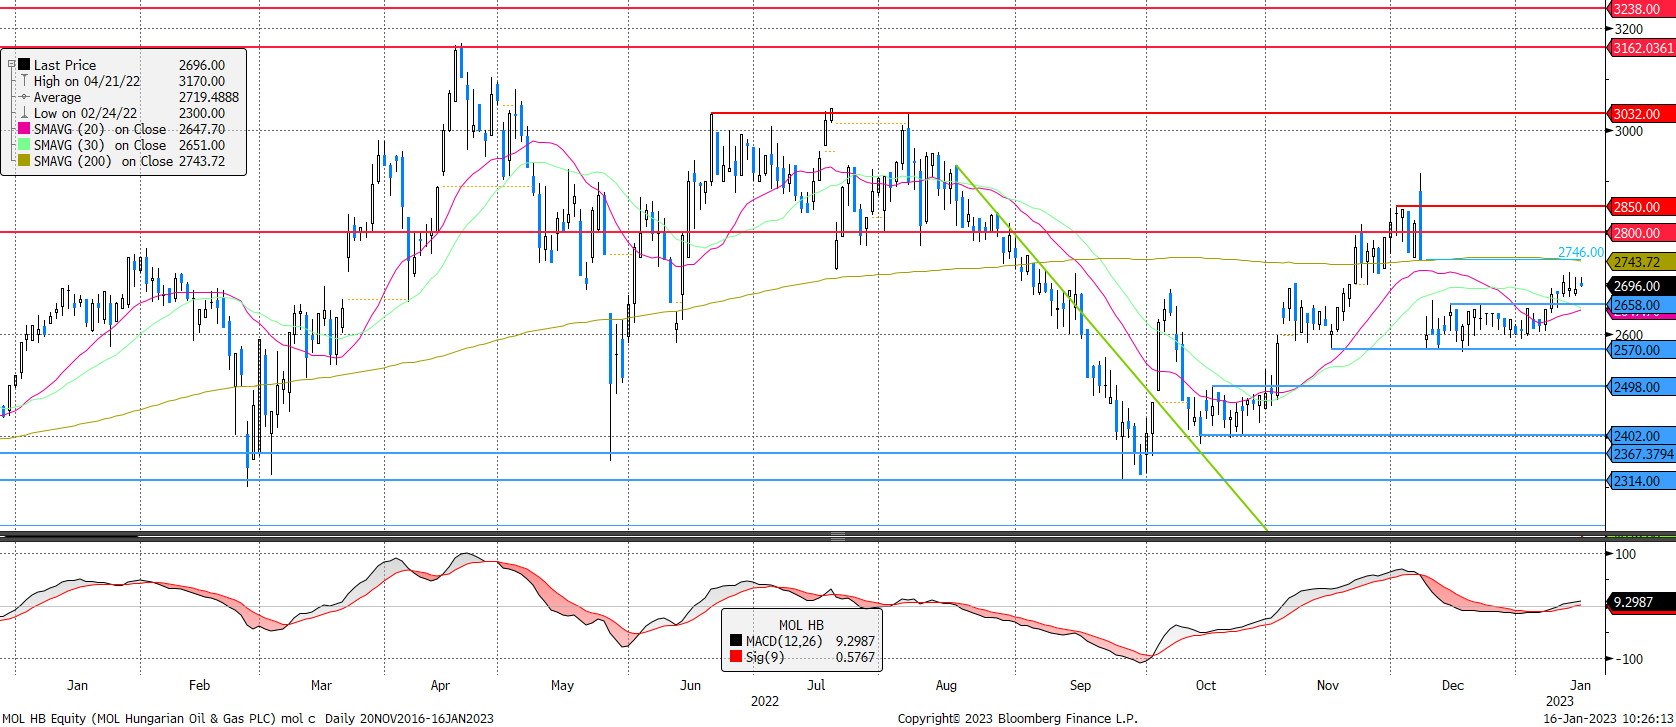Viewport: 1676px width, 727px height.
Task: Click the 9.2987 MACD value axis tag
Action: click(x=1638, y=602)
